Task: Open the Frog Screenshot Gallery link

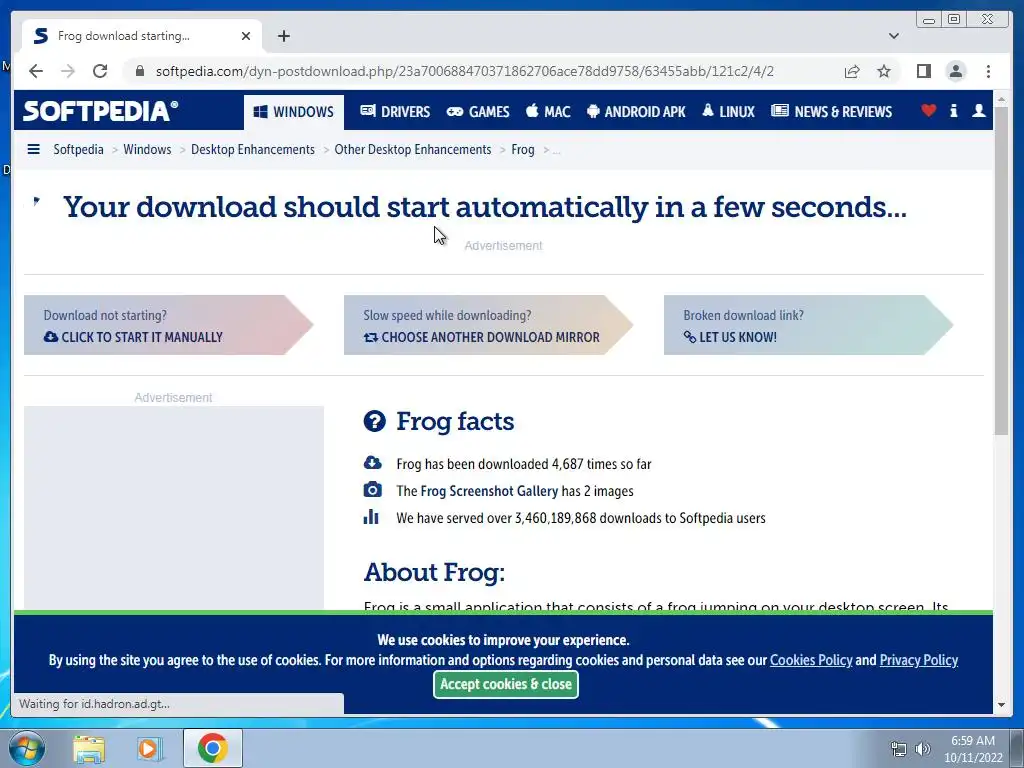Action: click(x=489, y=491)
